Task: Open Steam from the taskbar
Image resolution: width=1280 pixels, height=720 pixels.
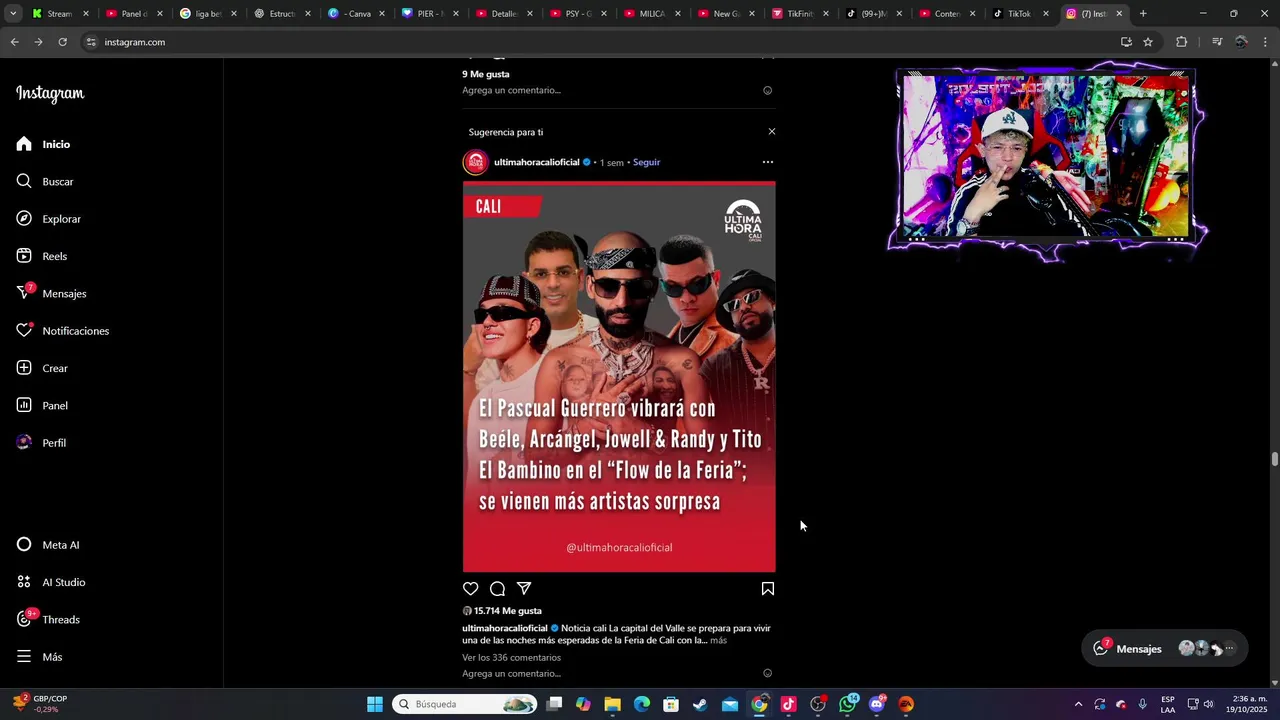Action: click(x=700, y=704)
